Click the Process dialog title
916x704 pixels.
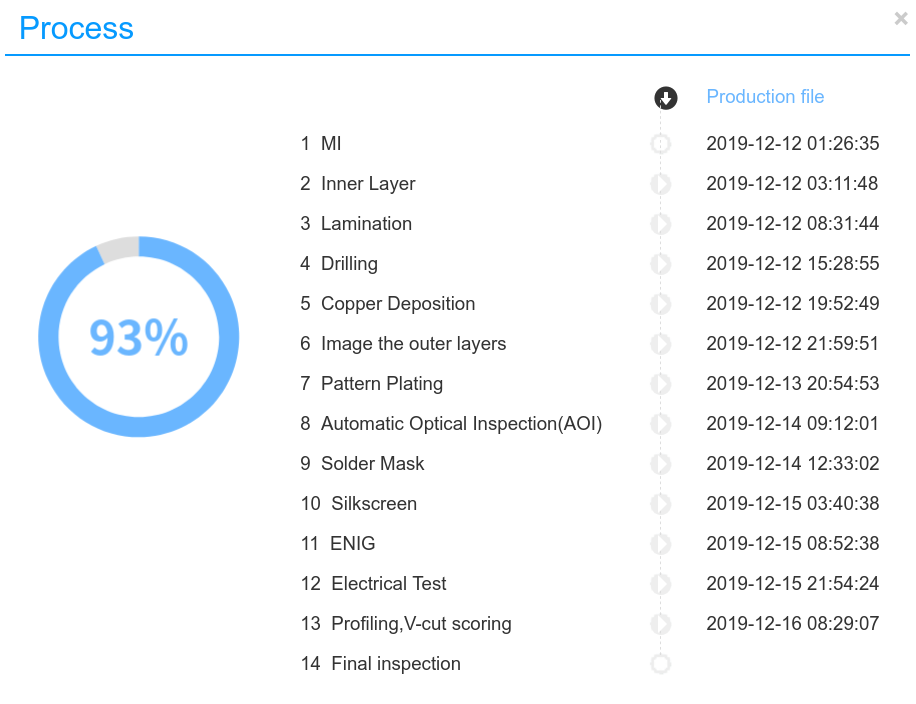pos(76,28)
